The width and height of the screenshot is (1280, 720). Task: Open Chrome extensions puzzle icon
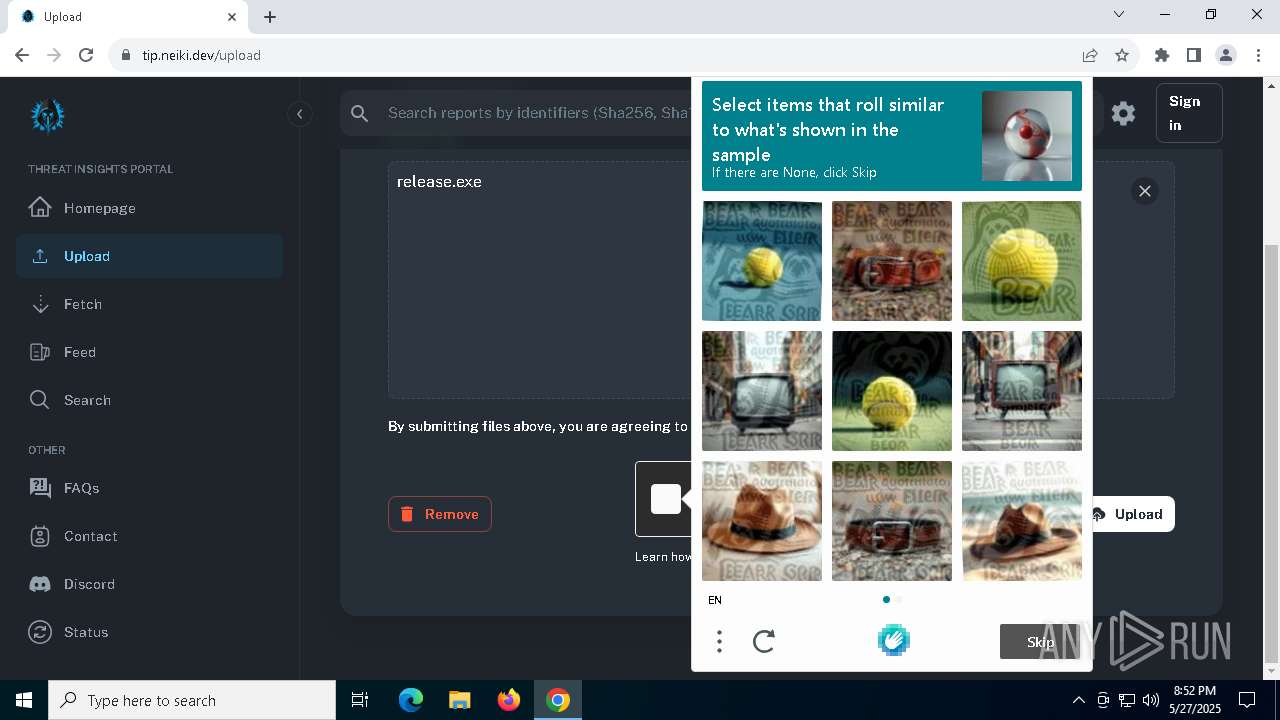(1162, 55)
